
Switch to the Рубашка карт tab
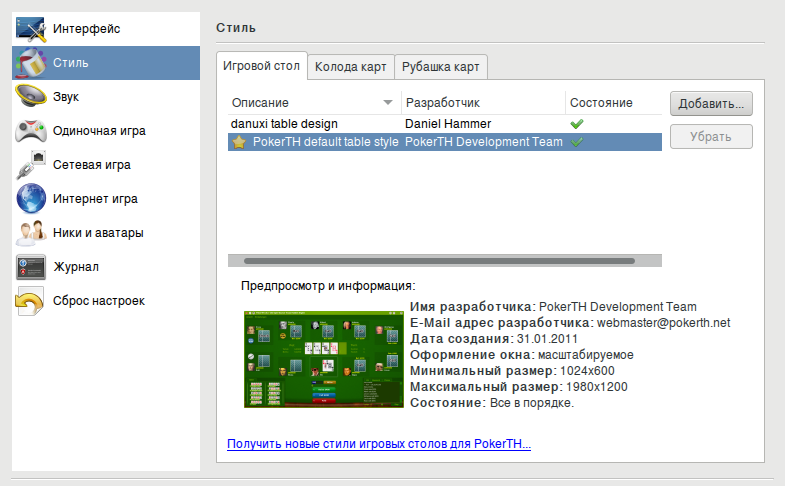click(x=441, y=67)
